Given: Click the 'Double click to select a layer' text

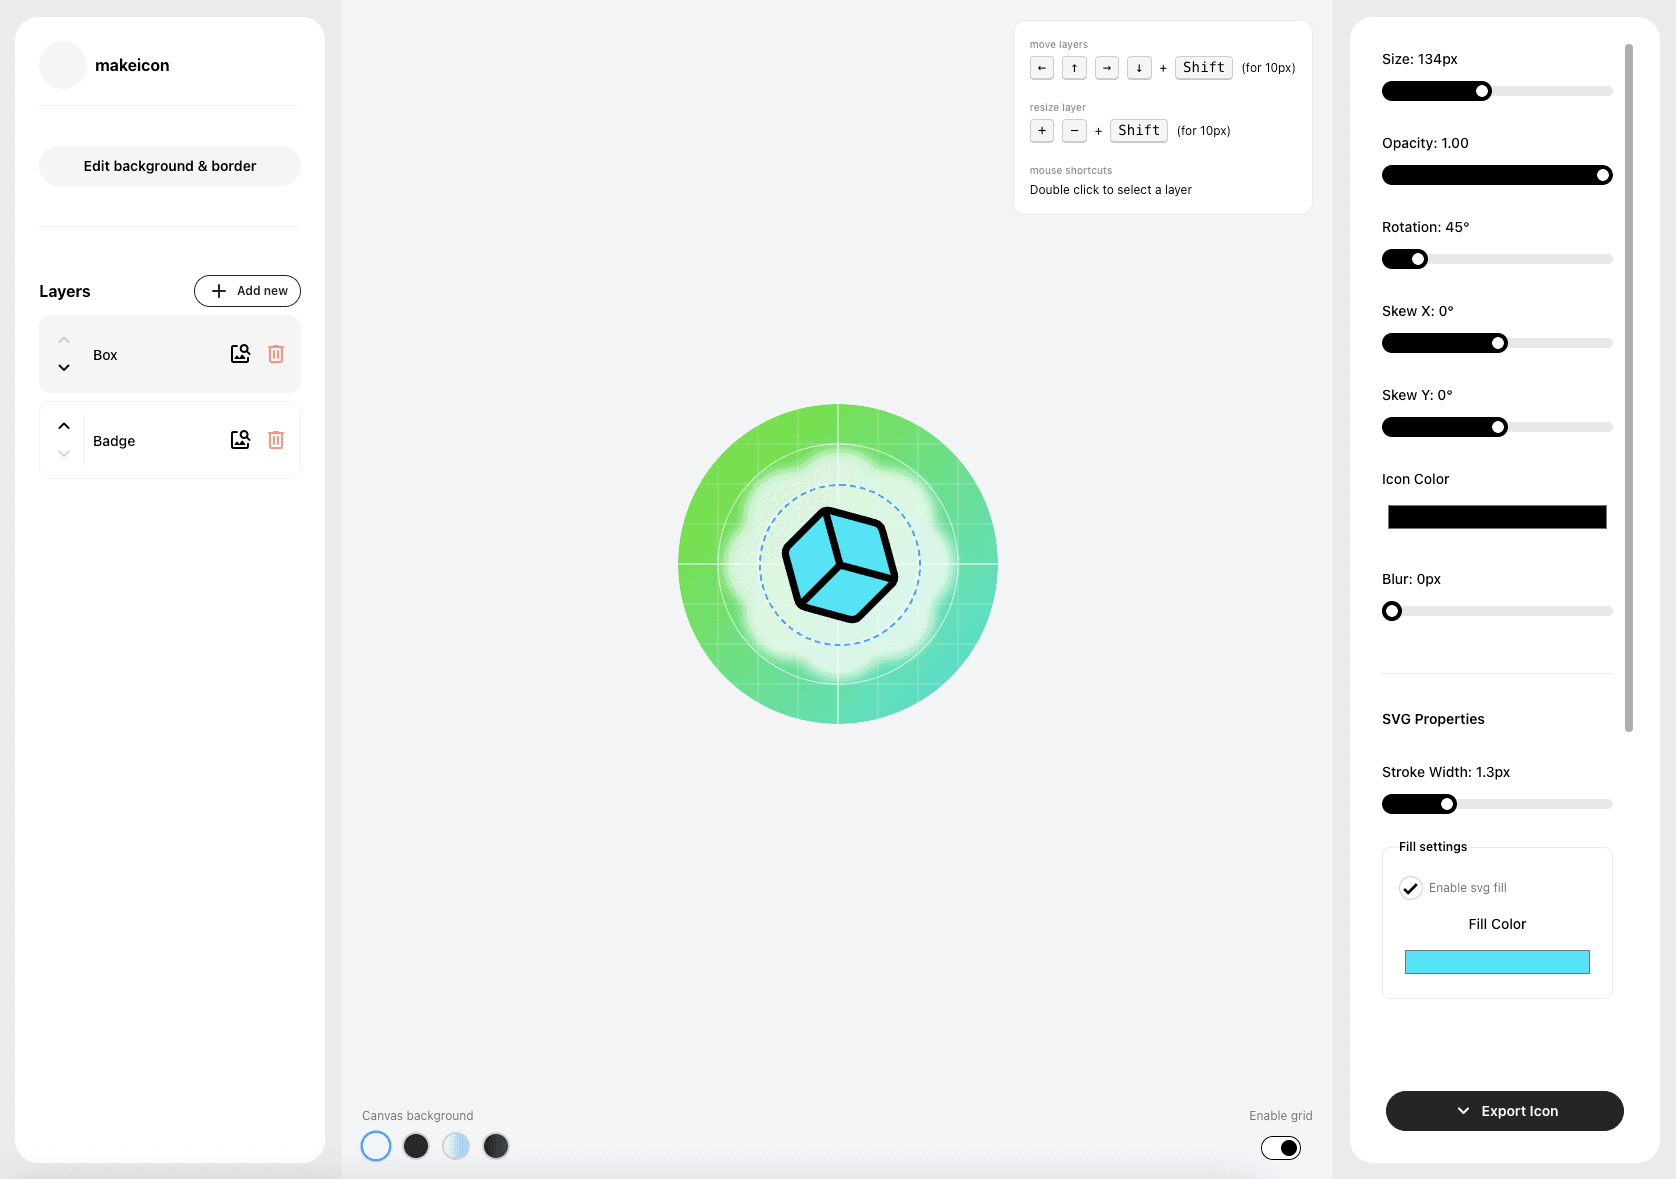Looking at the screenshot, I should pyautogui.click(x=1111, y=190).
